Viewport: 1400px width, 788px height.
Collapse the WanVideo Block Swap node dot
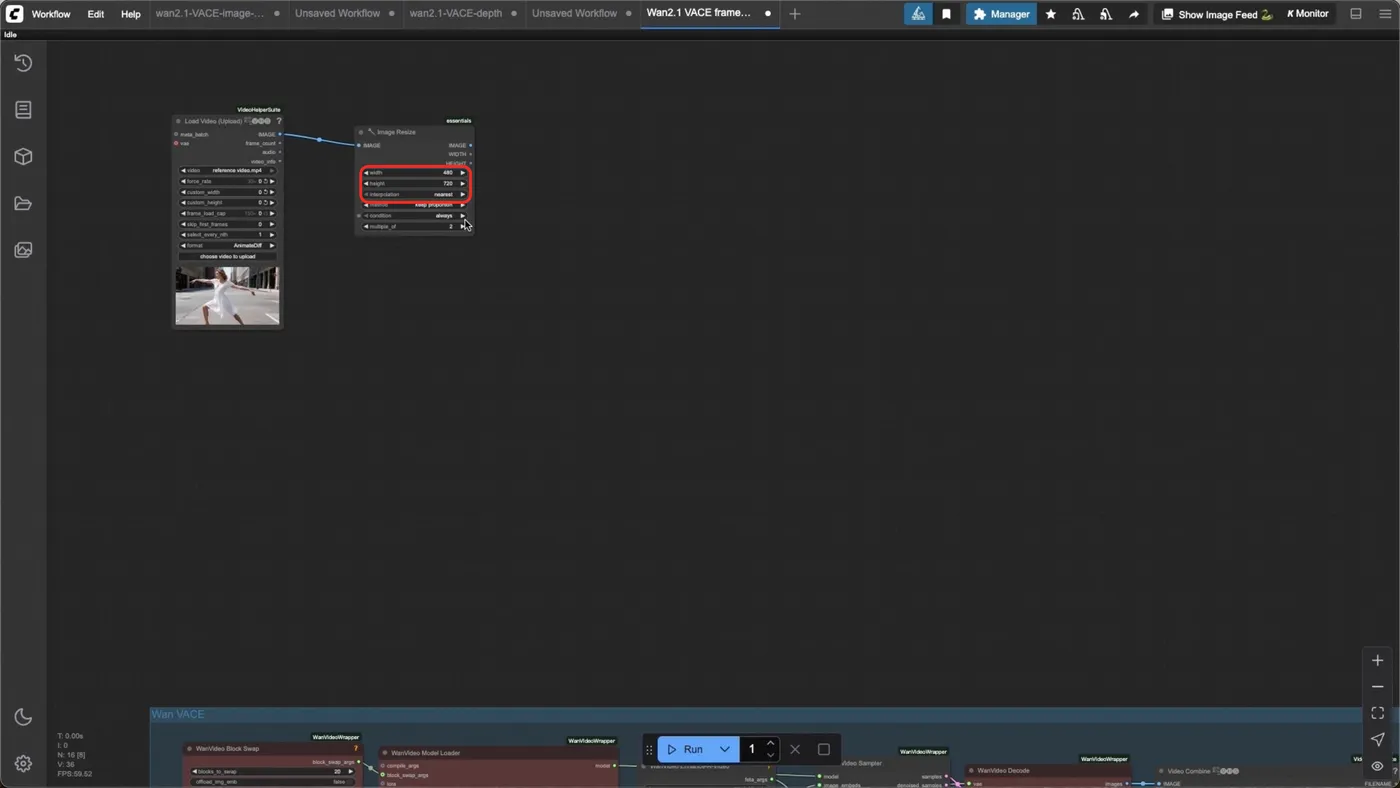click(189, 748)
